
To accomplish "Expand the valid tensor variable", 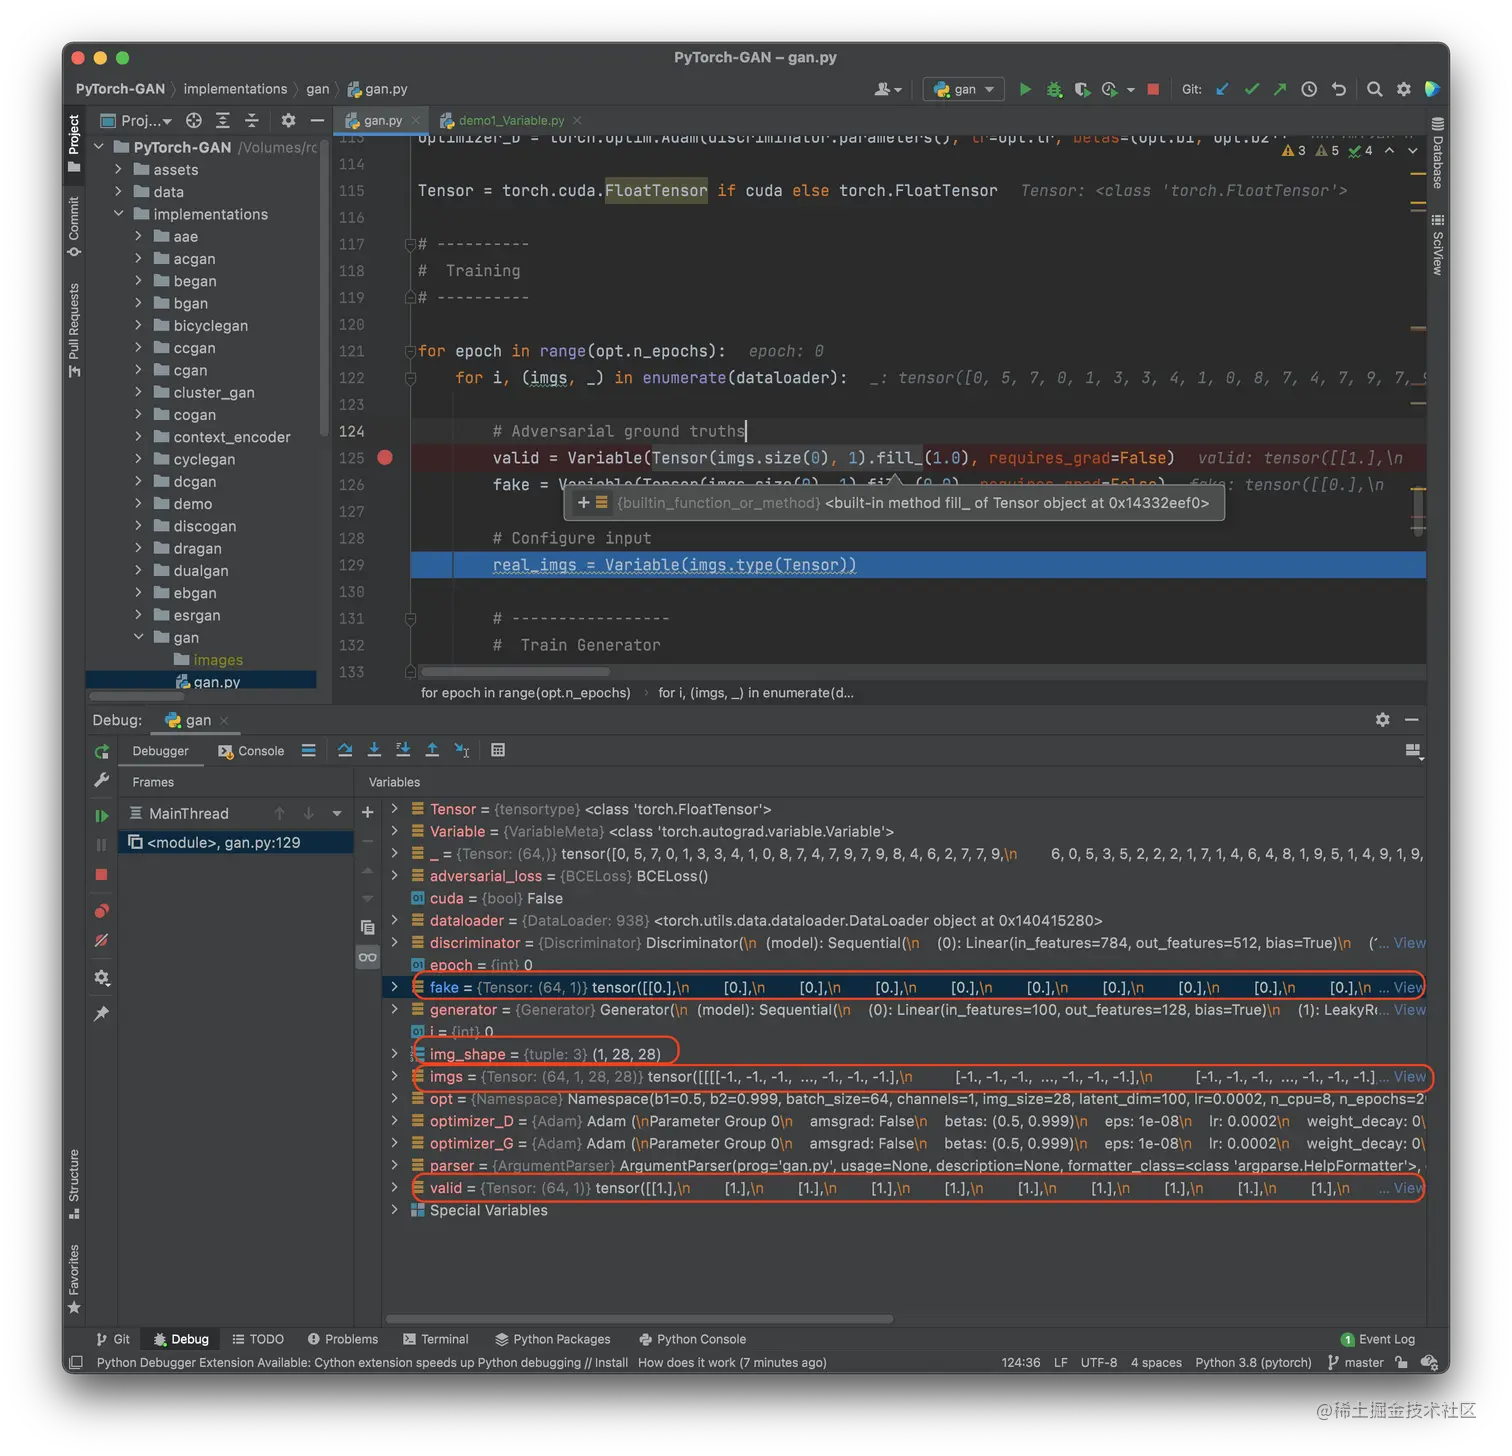I will pyautogui.click(x=395, y=1187).
